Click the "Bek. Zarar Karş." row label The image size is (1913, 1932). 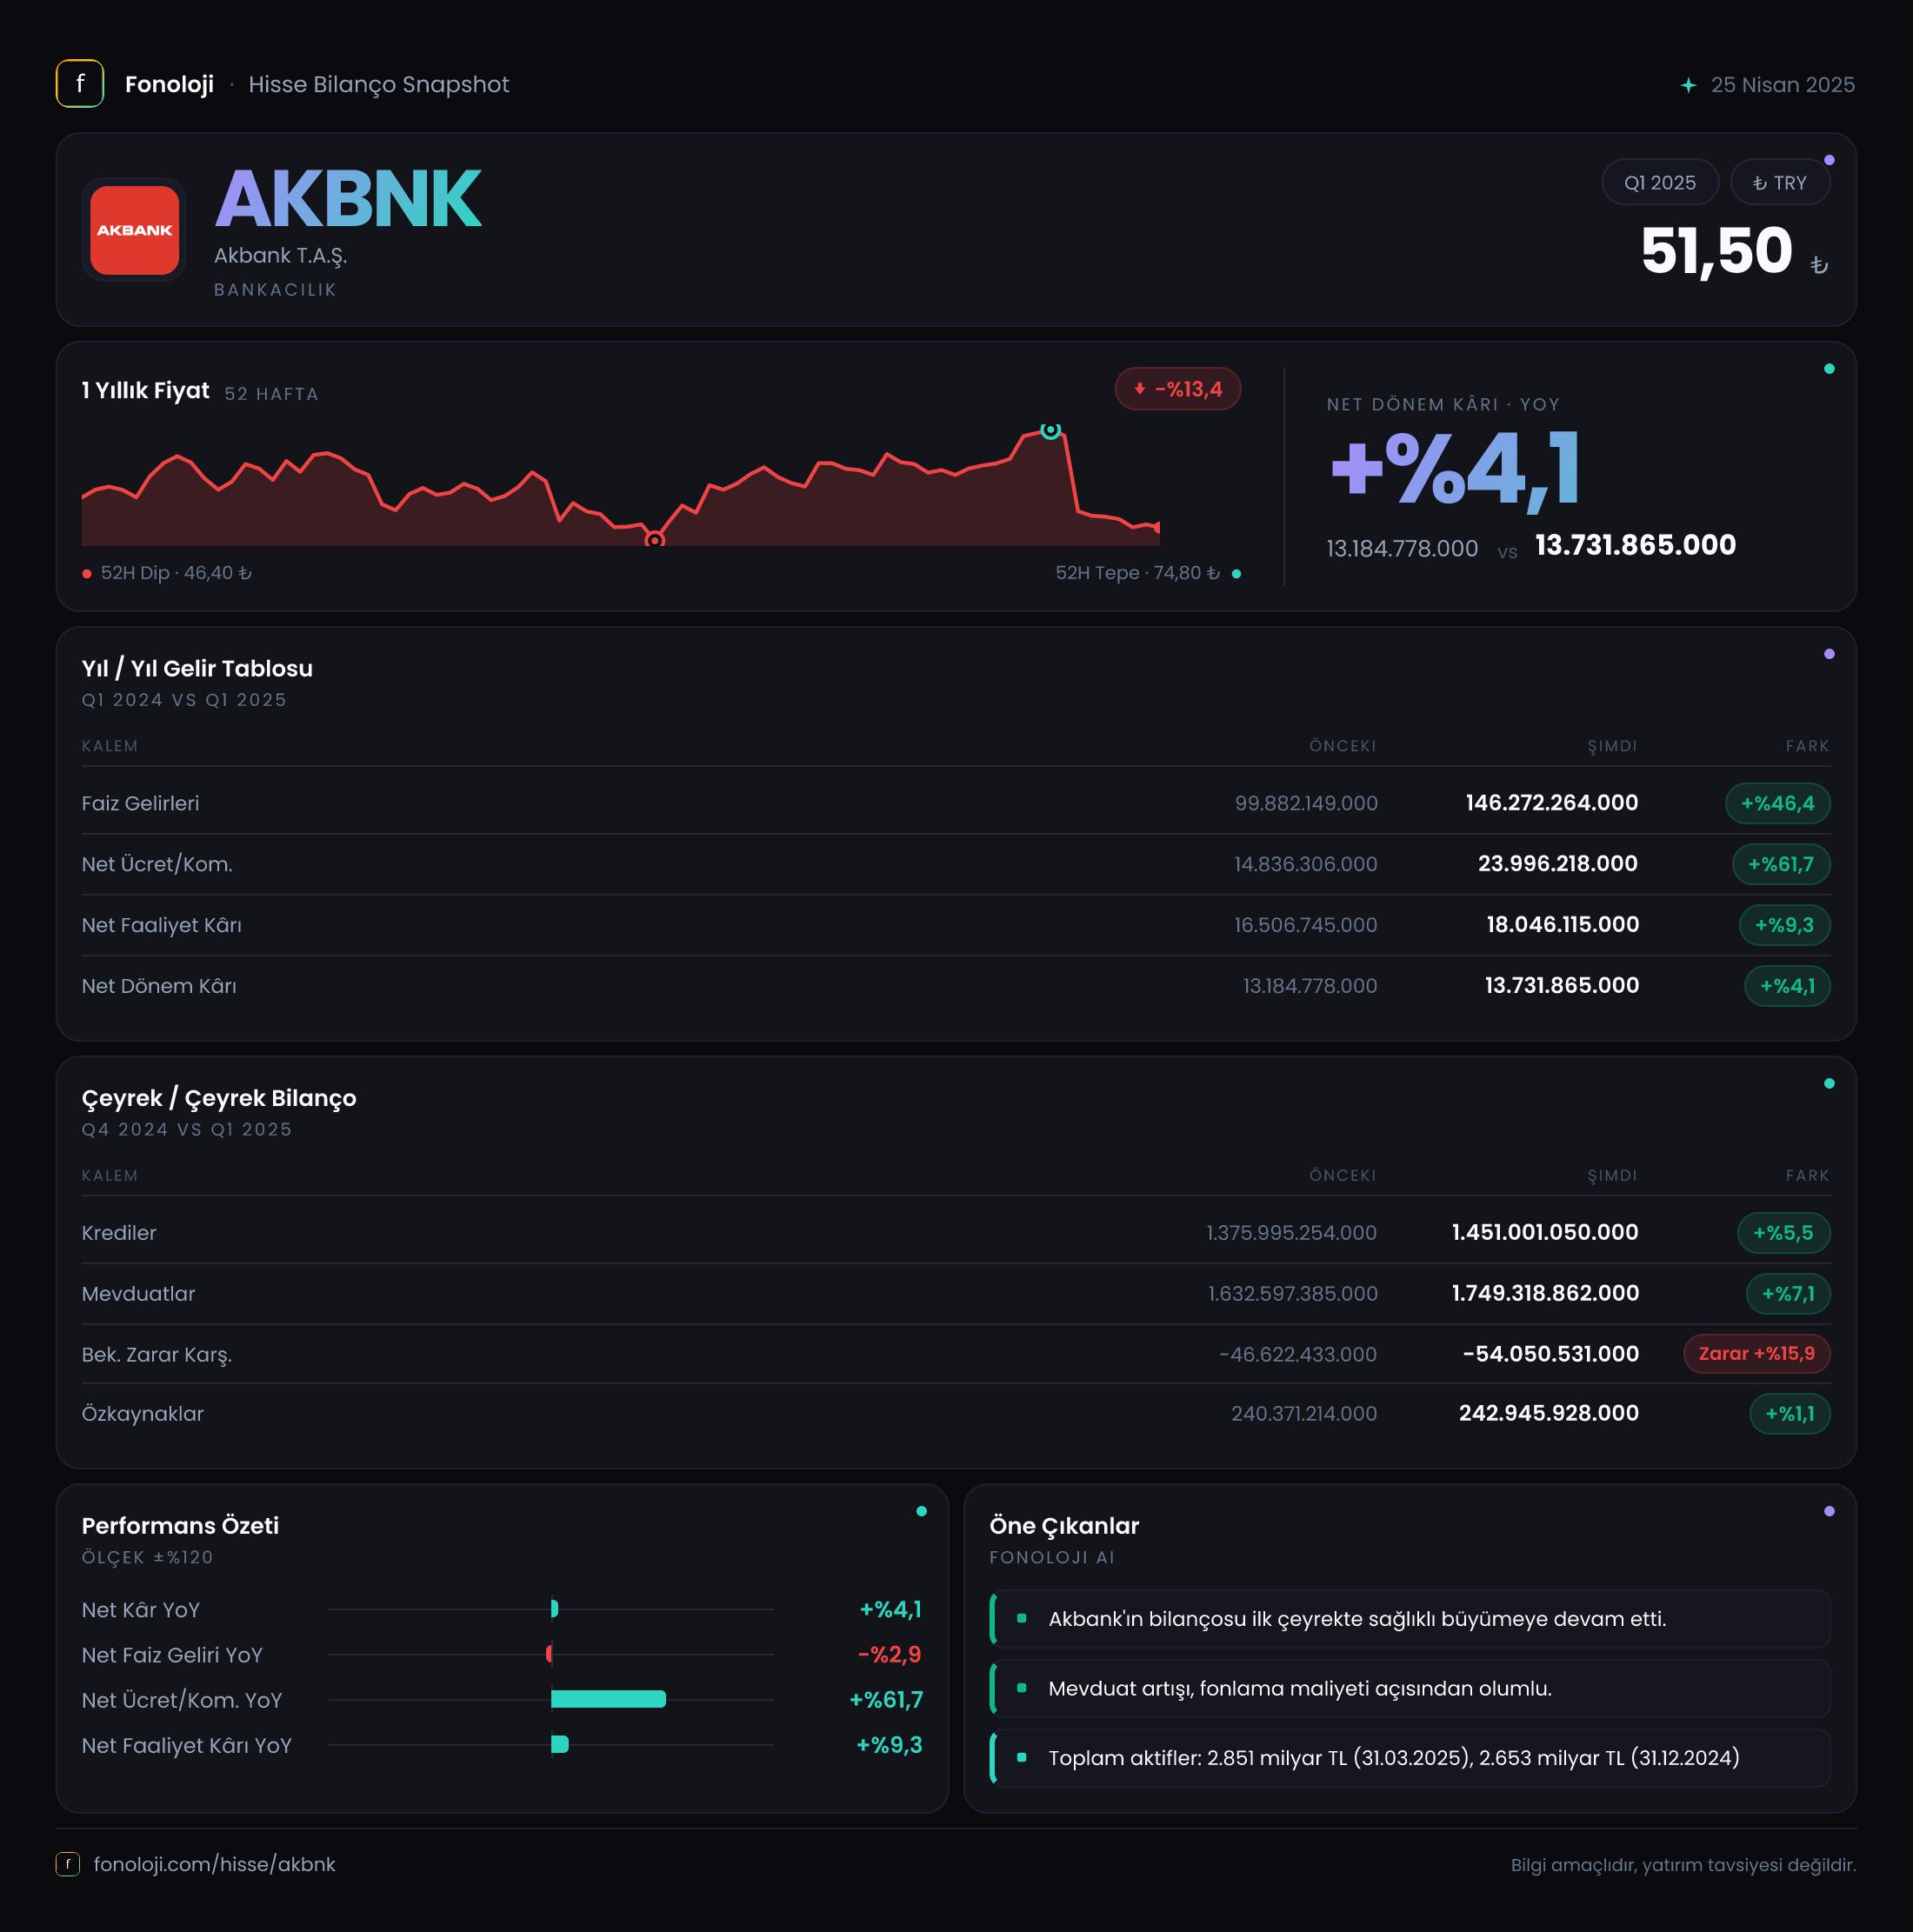(157, 1355)
